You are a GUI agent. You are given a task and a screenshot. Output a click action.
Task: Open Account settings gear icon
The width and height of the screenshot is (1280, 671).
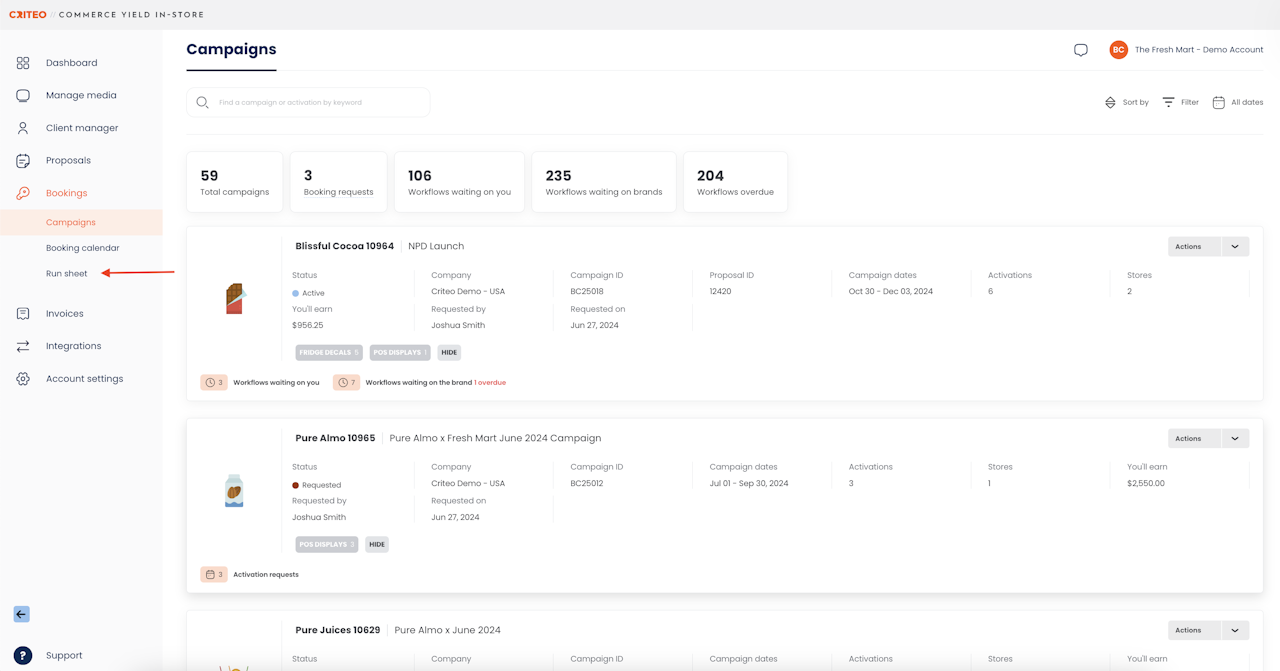23,379
